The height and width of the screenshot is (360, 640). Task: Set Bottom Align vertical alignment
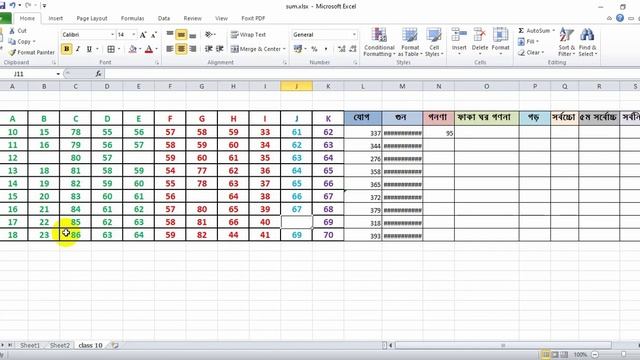[x=193, y=35]
